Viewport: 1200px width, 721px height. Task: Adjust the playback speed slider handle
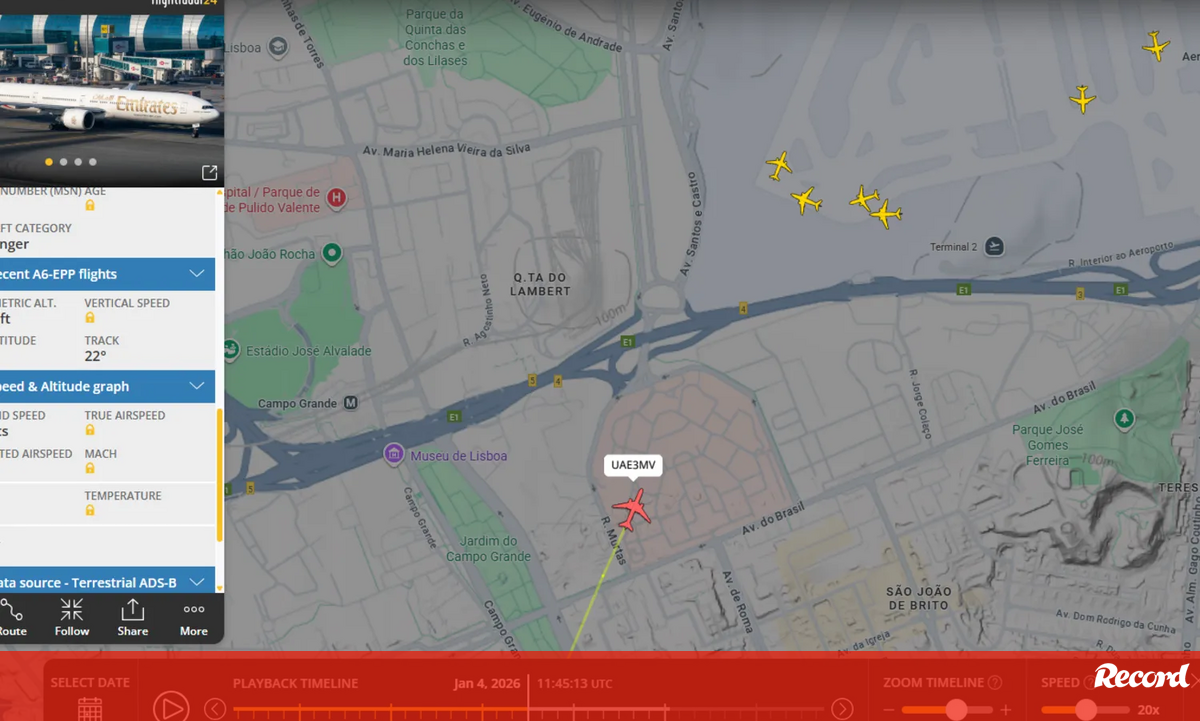[x=1086, y=710]
